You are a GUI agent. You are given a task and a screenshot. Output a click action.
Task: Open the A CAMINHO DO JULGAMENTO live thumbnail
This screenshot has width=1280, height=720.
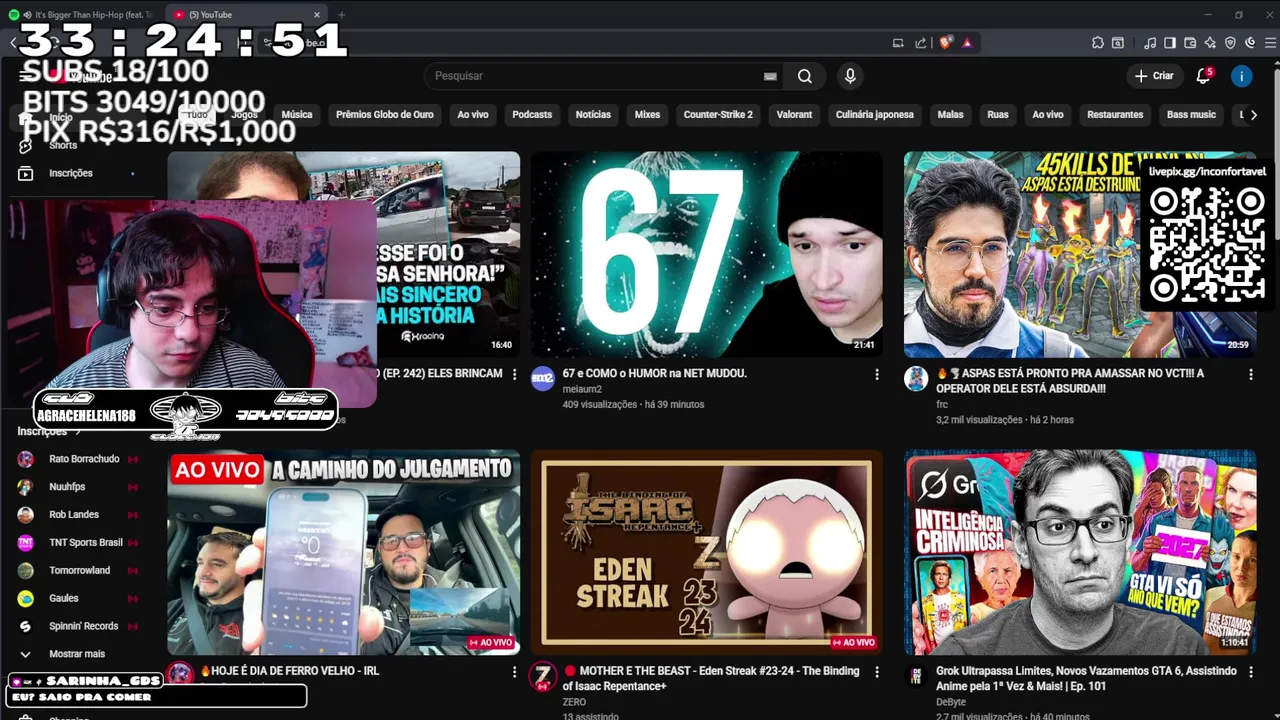coord(343,552)
